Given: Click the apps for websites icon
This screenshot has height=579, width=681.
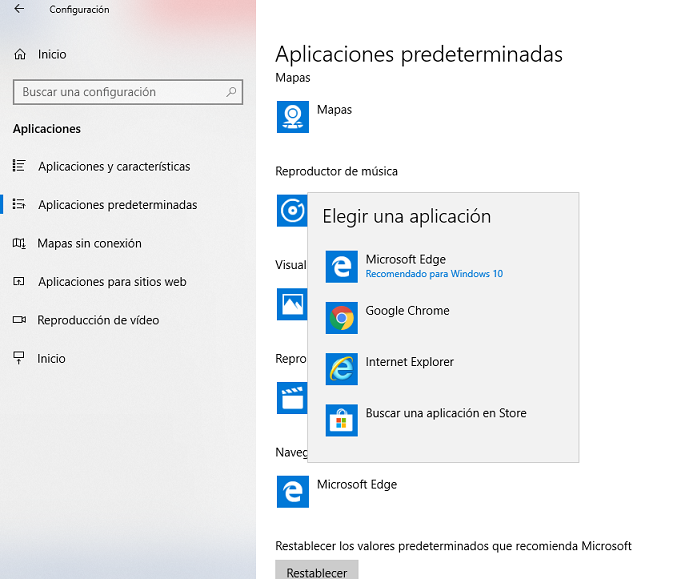Looking at the screenshot, I should 19,281.
